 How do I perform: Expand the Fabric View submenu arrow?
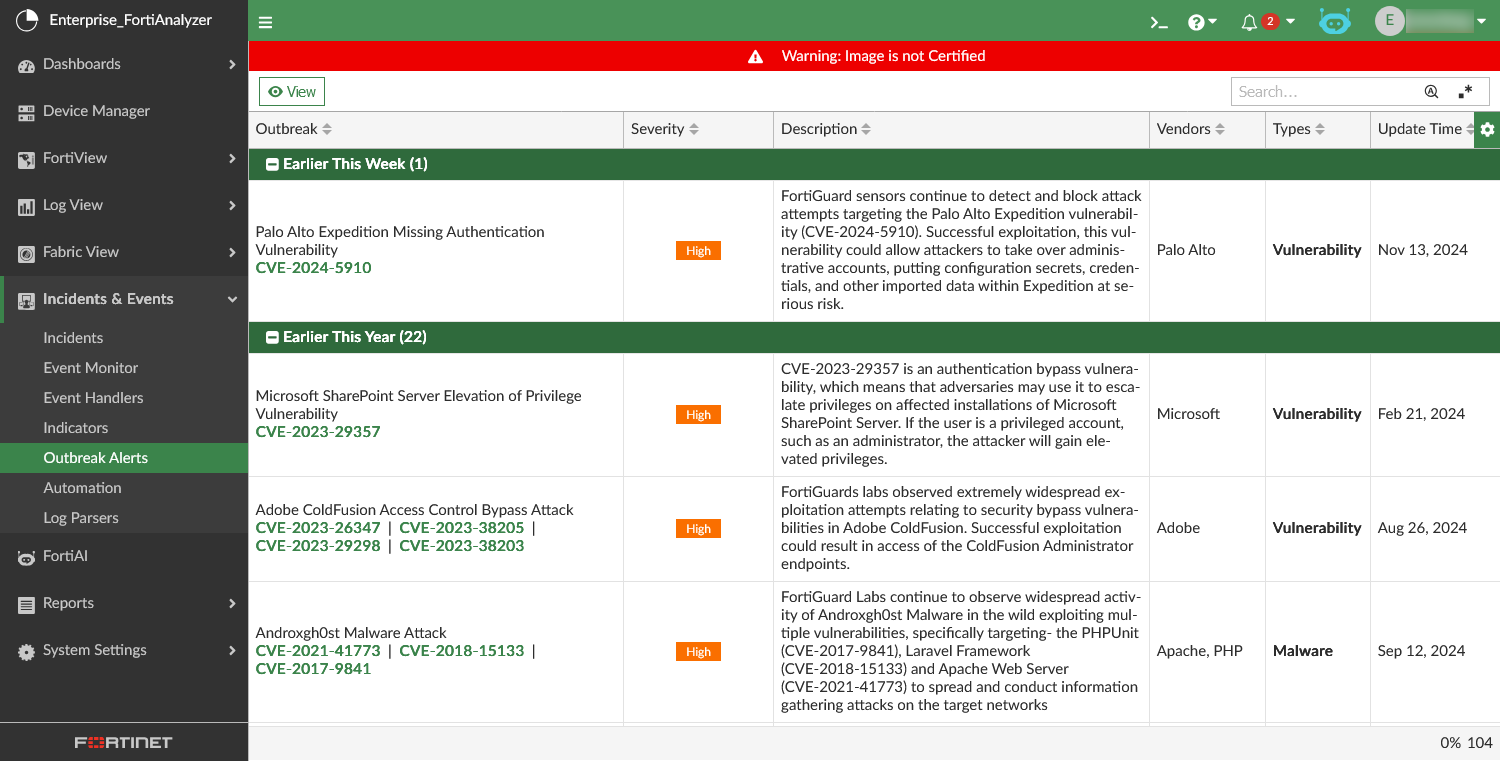click(232, 253)
